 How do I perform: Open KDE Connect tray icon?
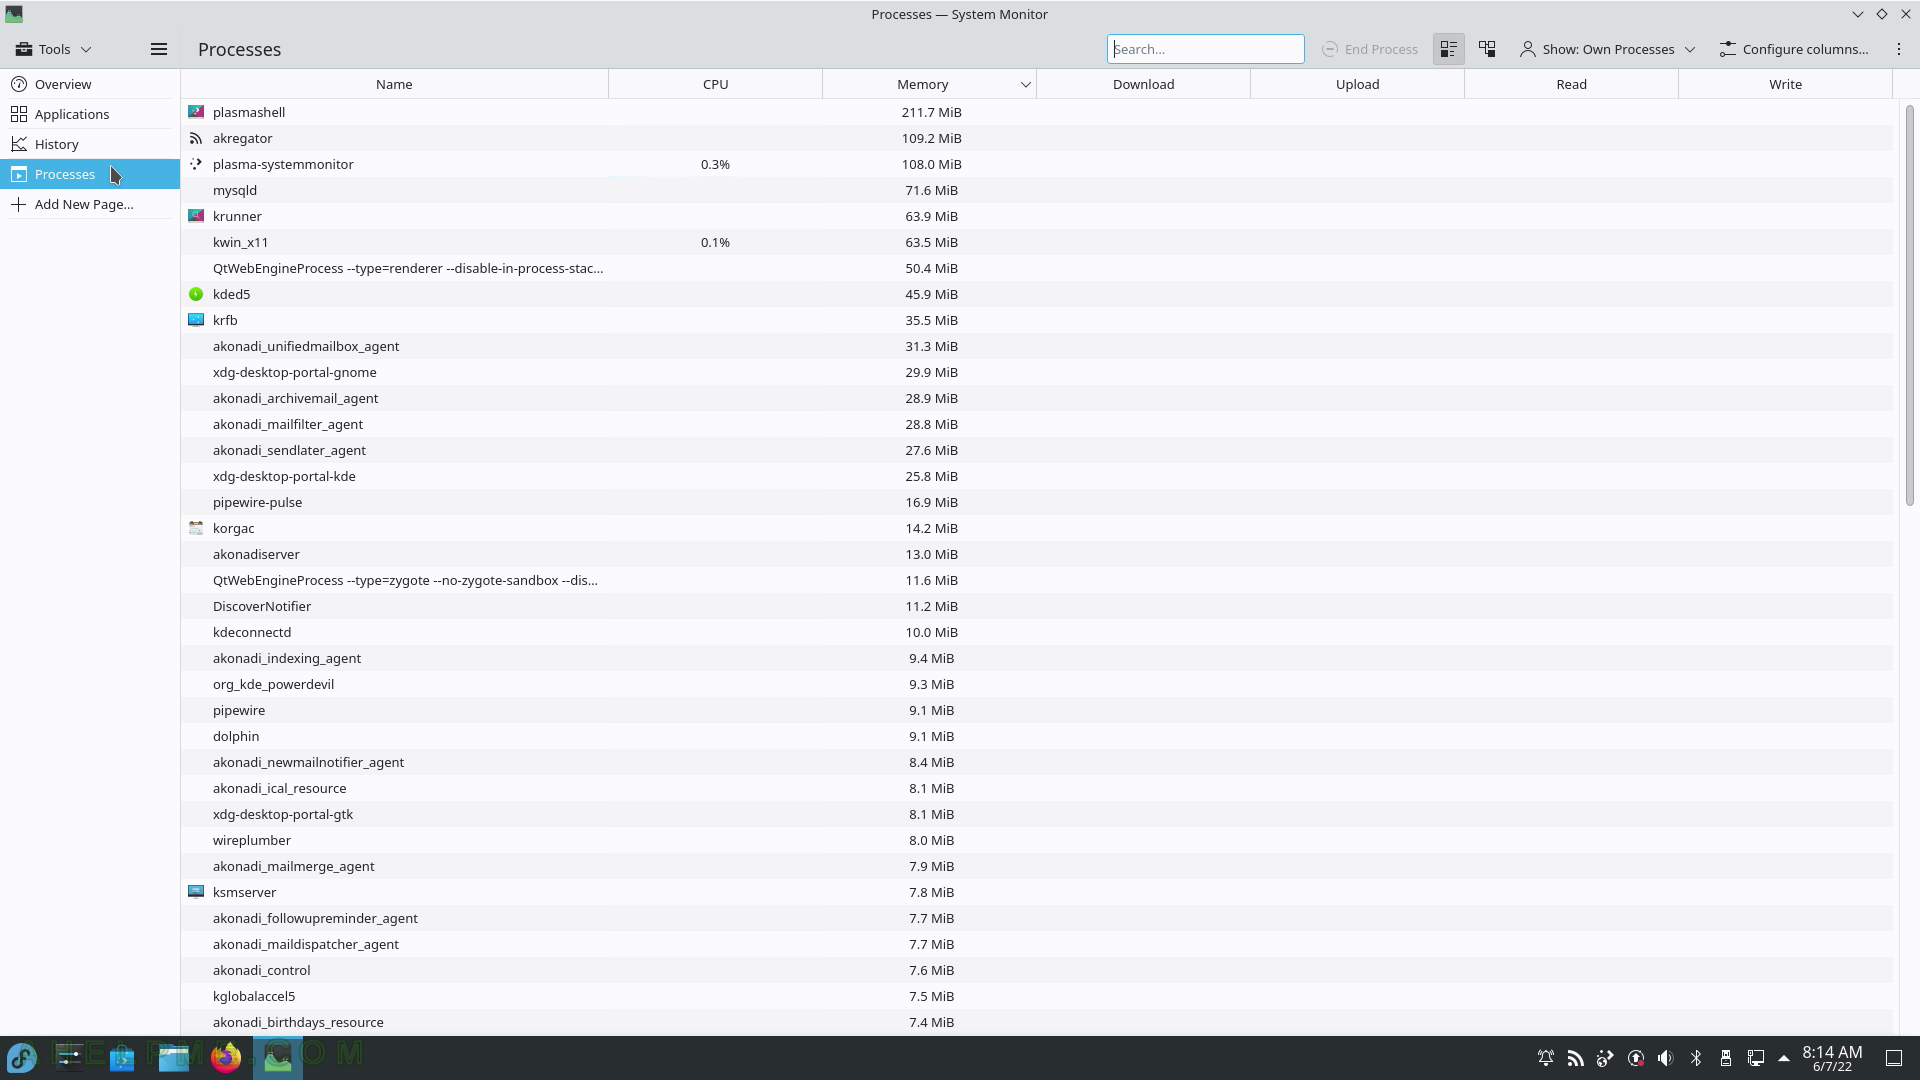point(1605,1058)
